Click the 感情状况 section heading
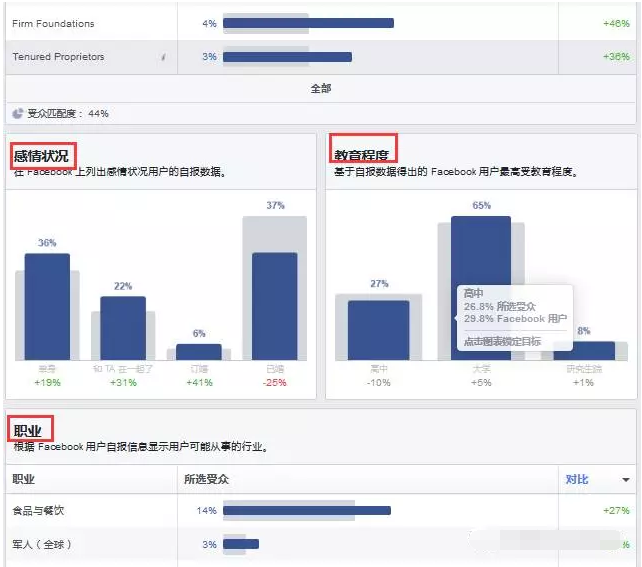The width and height of the screenshot is (642, 567). (x=41, y=156)
